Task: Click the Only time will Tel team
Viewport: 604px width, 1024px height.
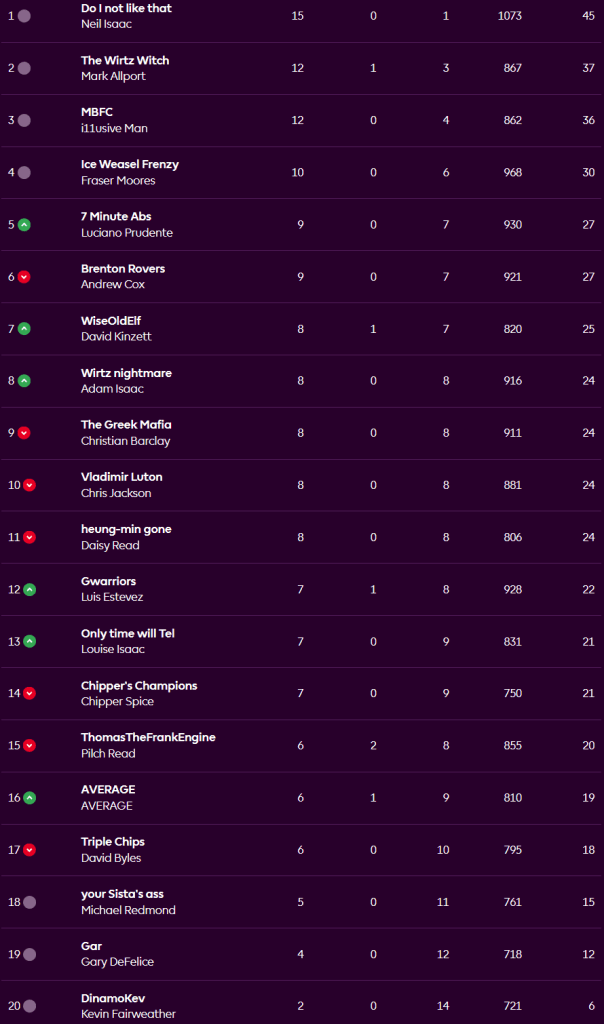Action: coord(128,633)
